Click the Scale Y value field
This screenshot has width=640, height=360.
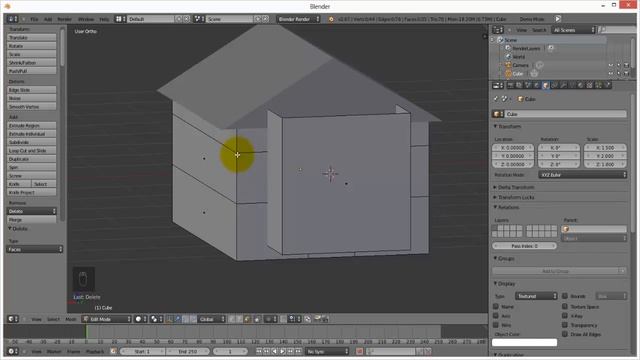pyautogui.click(x=605, y=156)
